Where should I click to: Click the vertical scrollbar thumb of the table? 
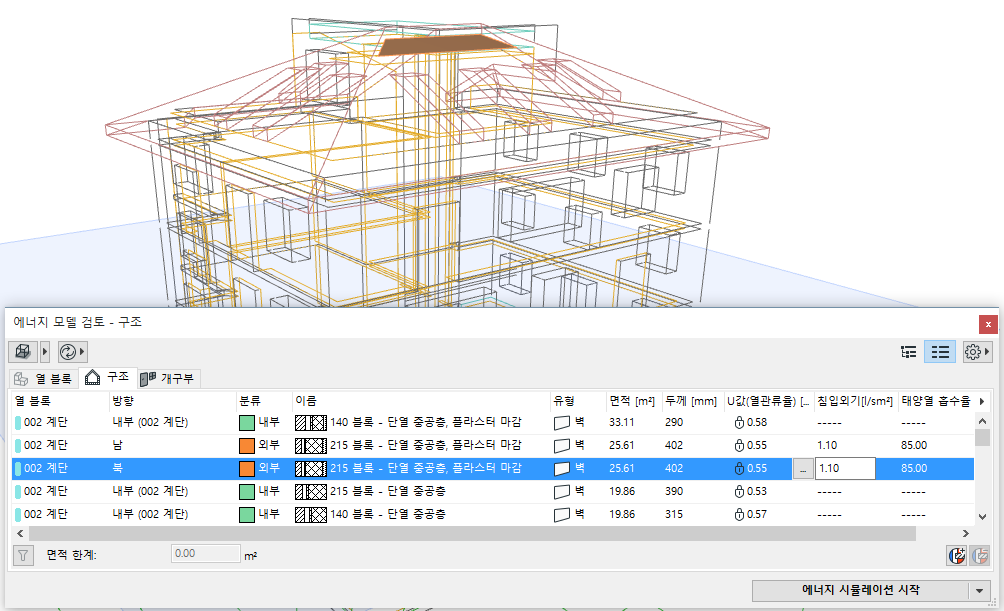(x=982, y=437)
